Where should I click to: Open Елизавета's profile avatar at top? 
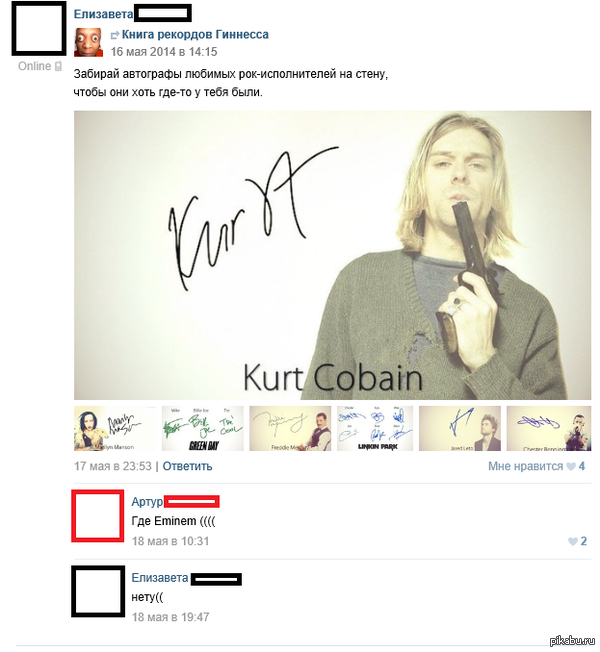click(39, 29)
